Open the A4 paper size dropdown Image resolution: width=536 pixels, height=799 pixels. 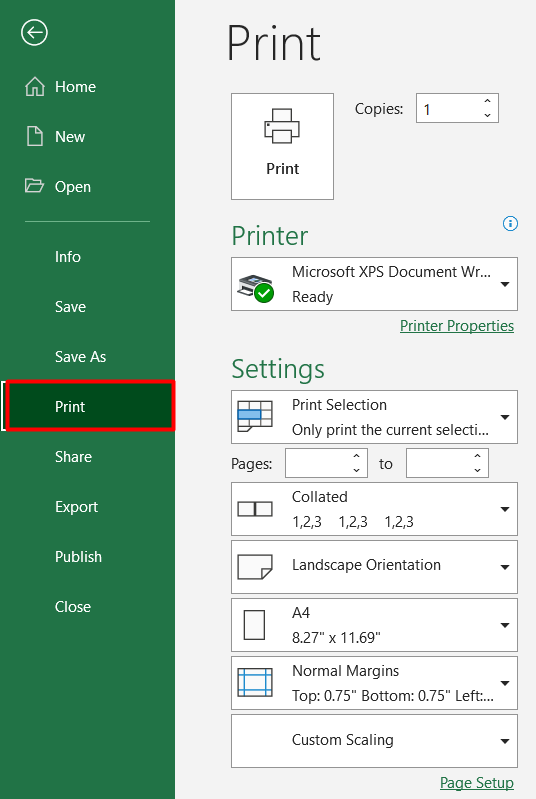click(x=374, y=625)
